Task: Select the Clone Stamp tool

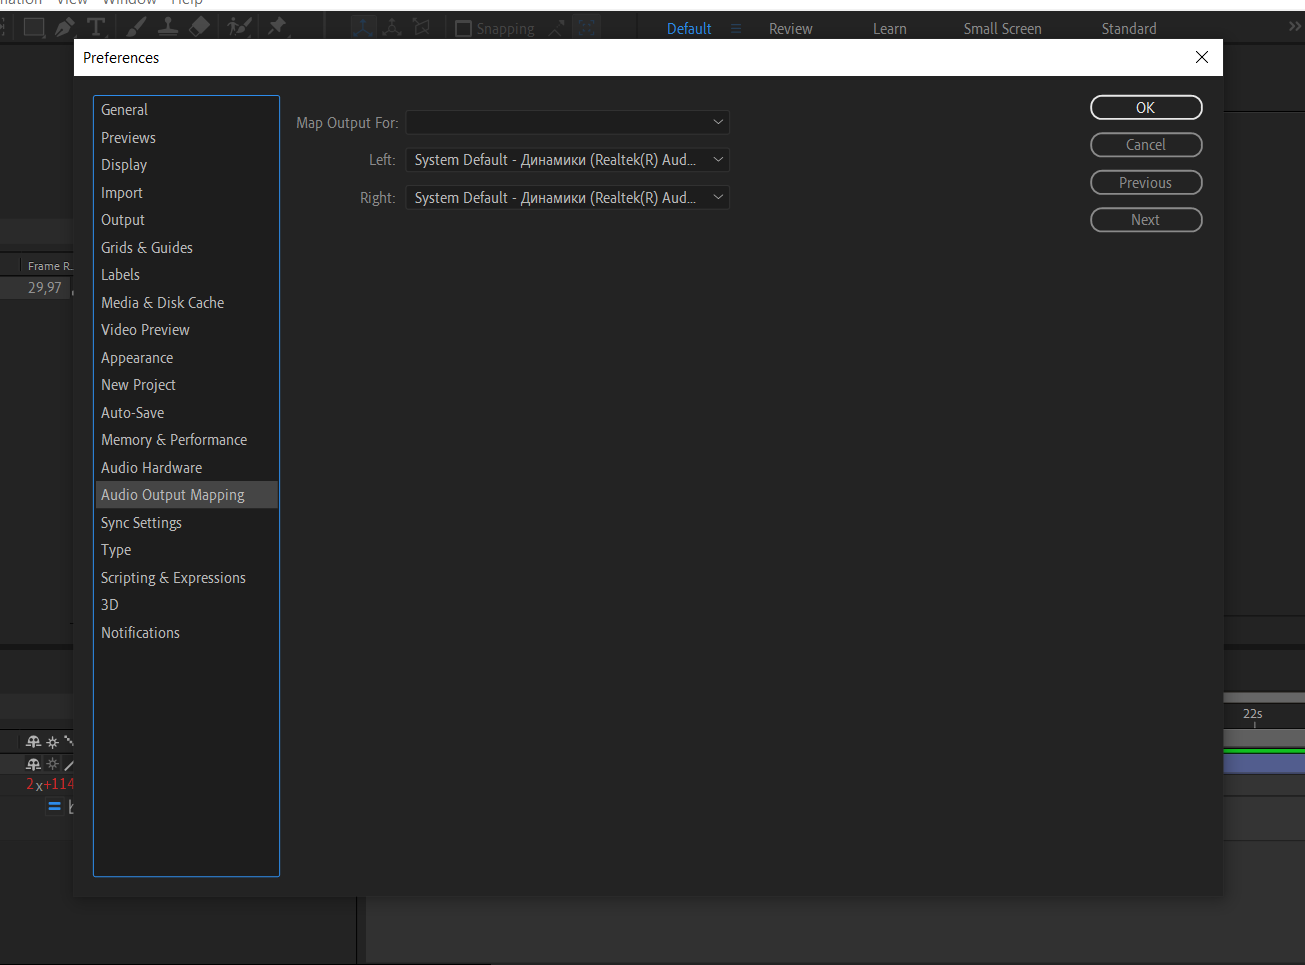Action: [x=168, y=28]
